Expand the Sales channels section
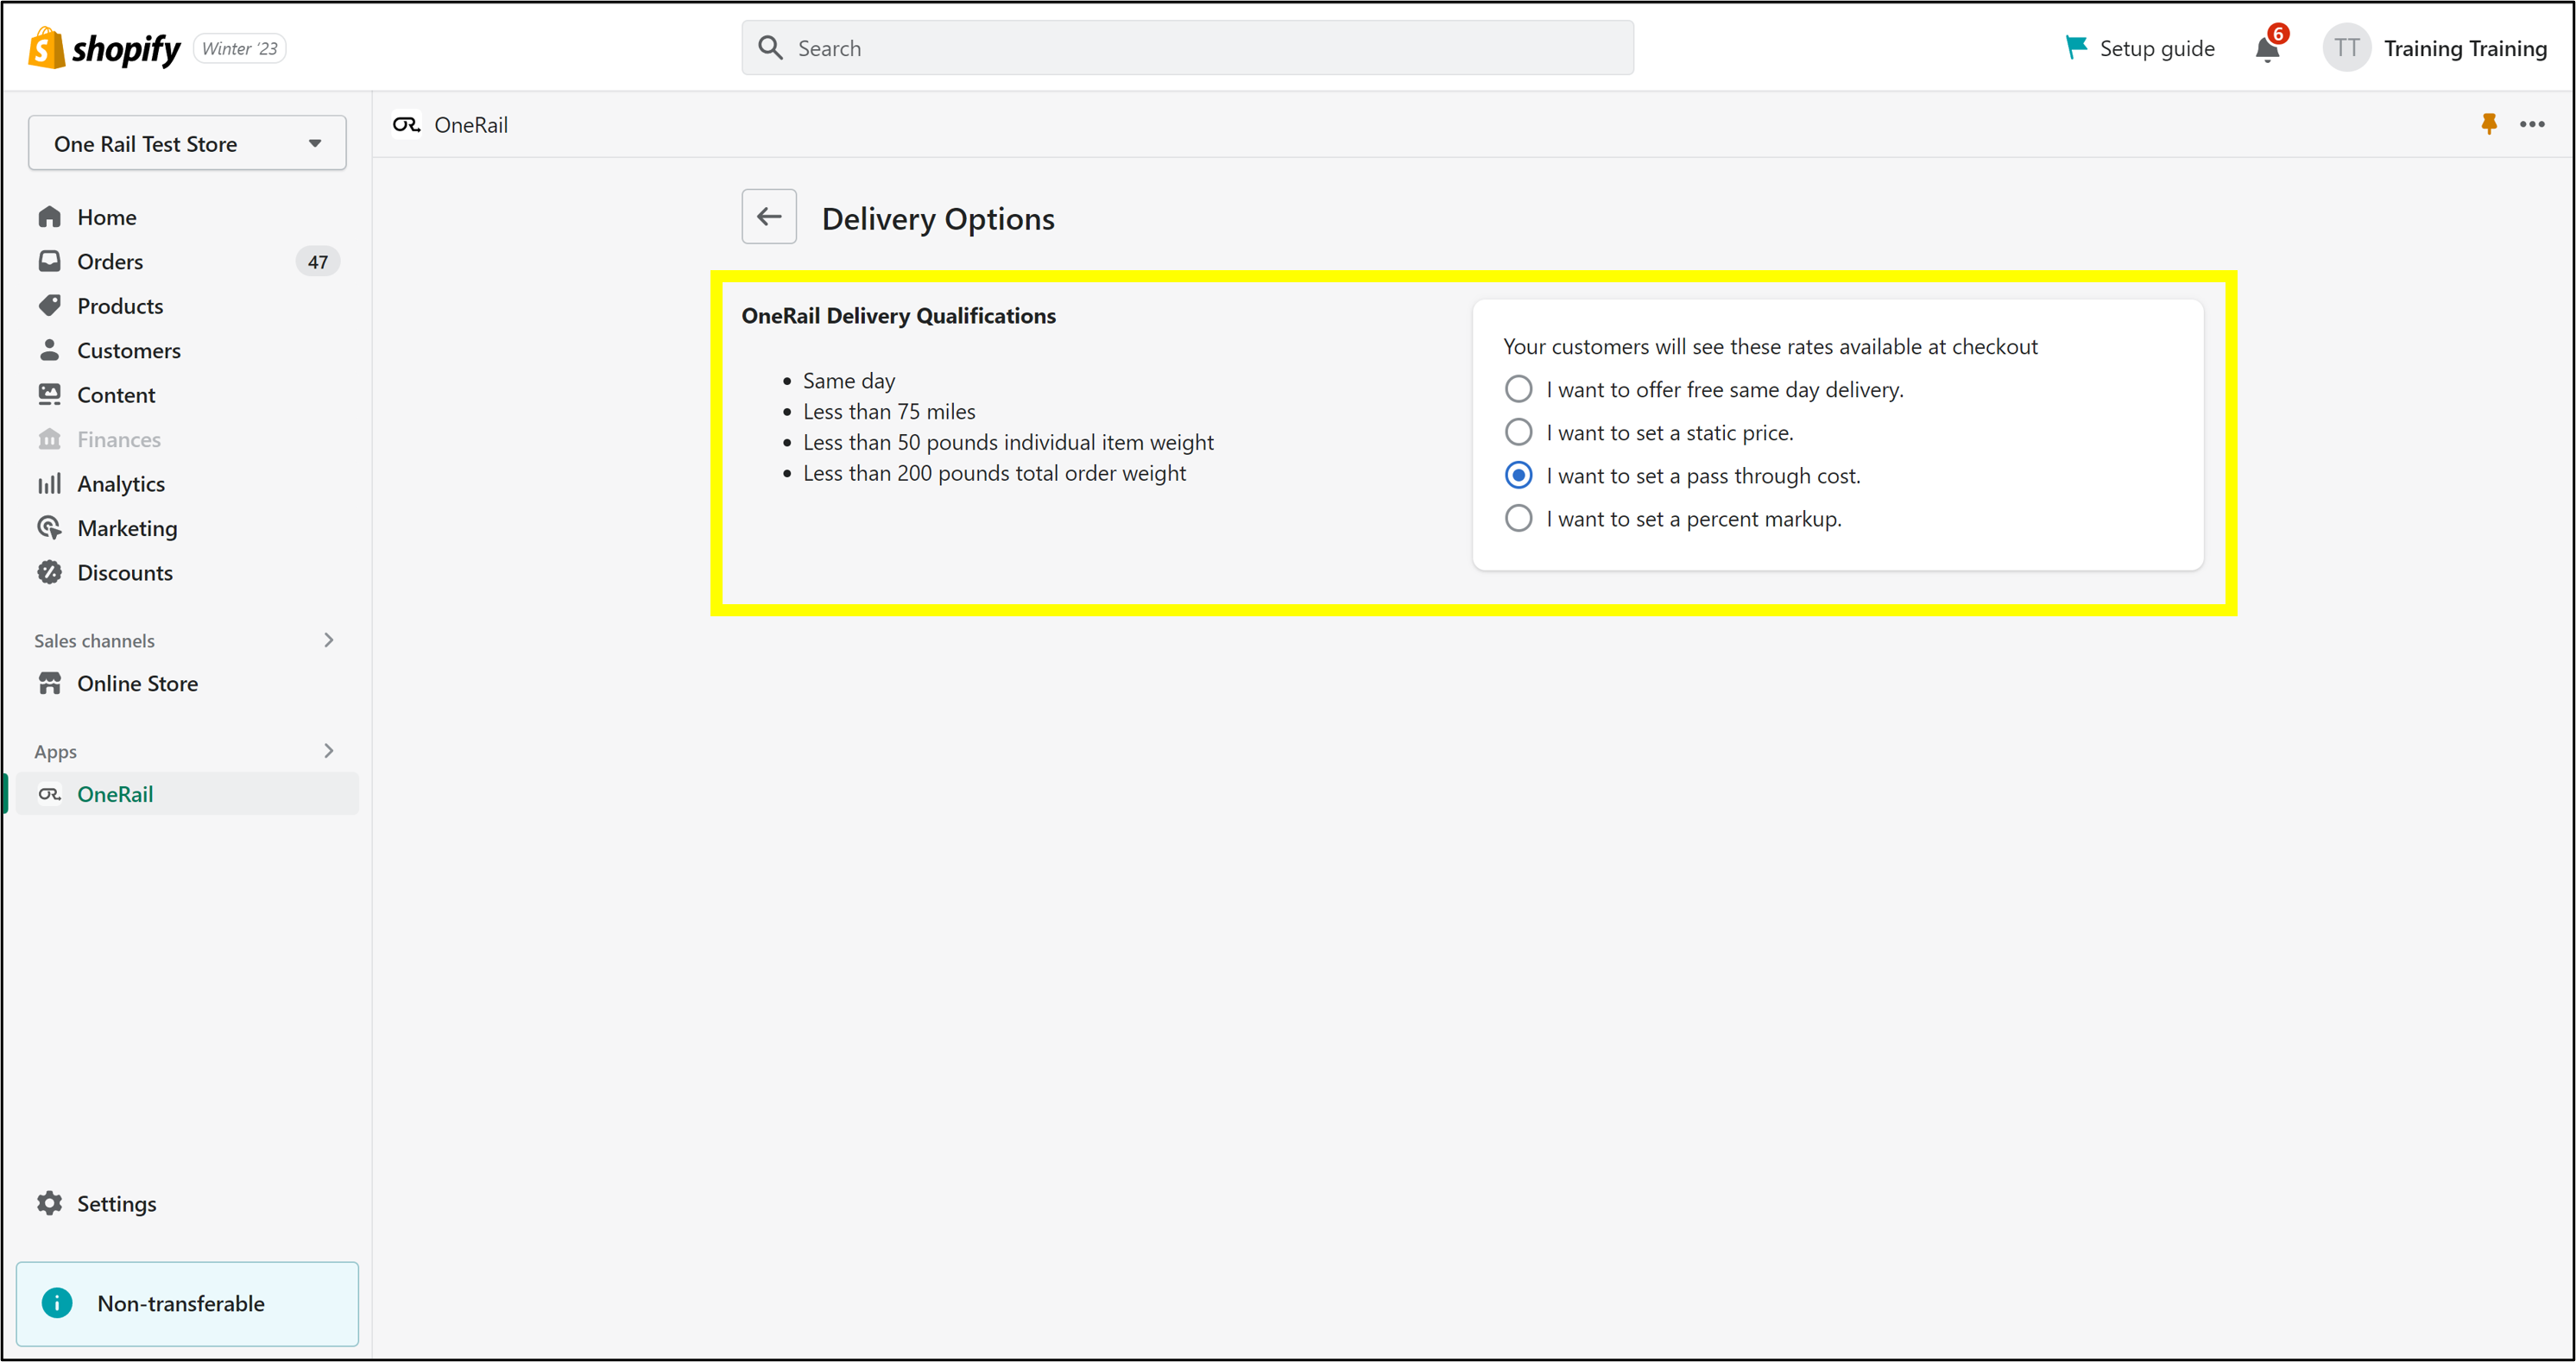This screenshot has width=2576, height=1362. [328, 640]
